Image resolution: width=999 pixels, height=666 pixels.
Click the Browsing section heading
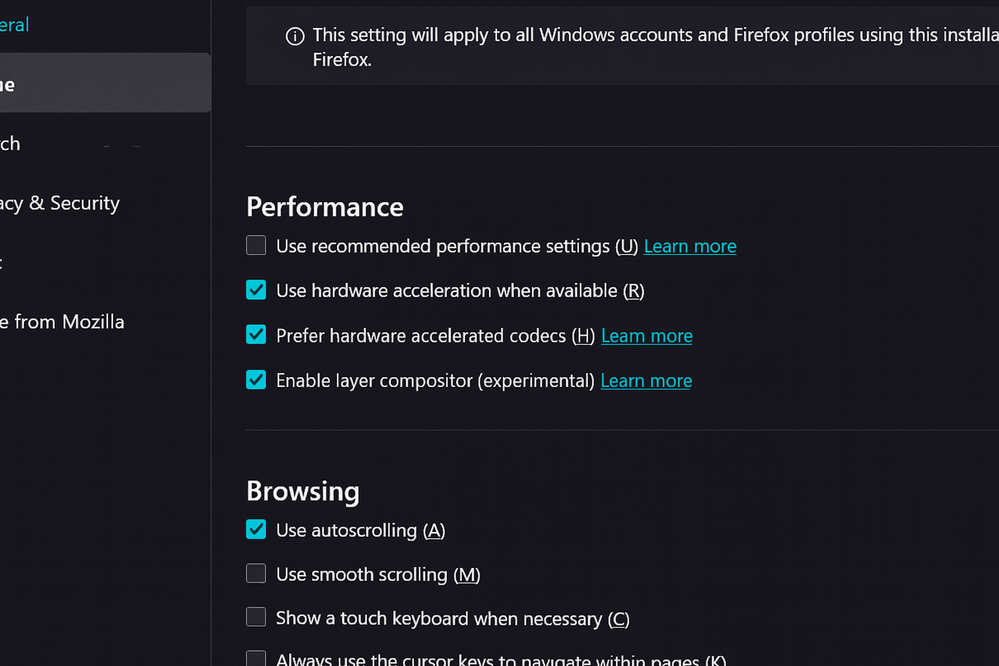pos(302,491)
